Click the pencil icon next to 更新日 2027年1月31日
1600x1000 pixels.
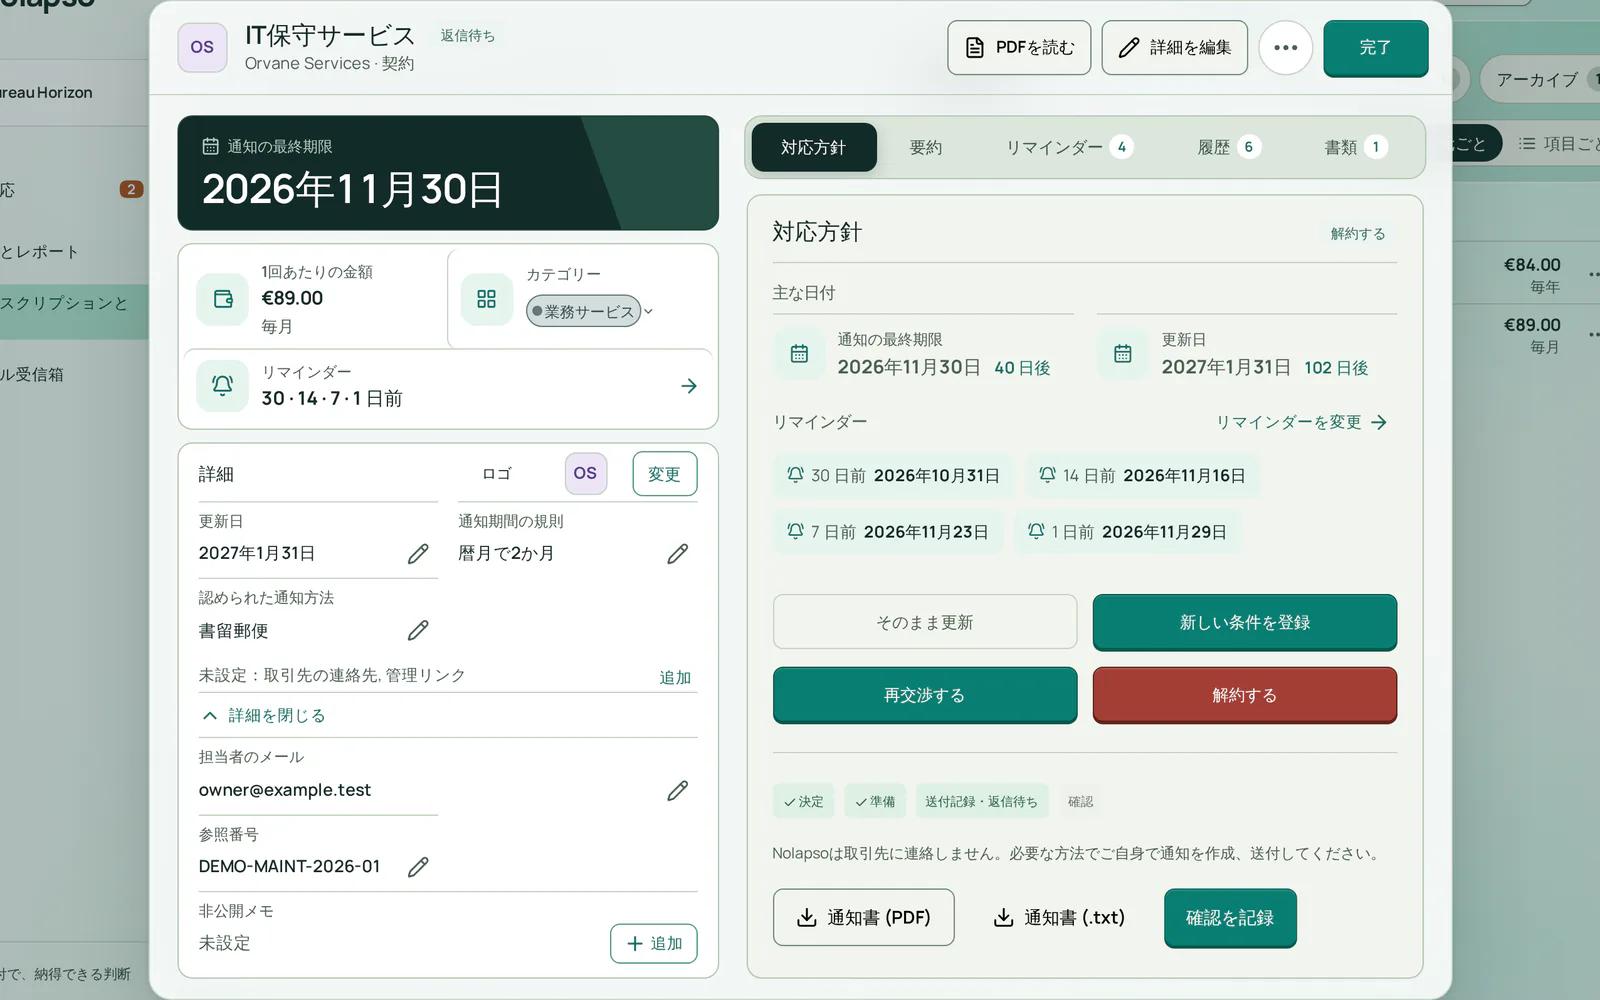click(418, 554)
